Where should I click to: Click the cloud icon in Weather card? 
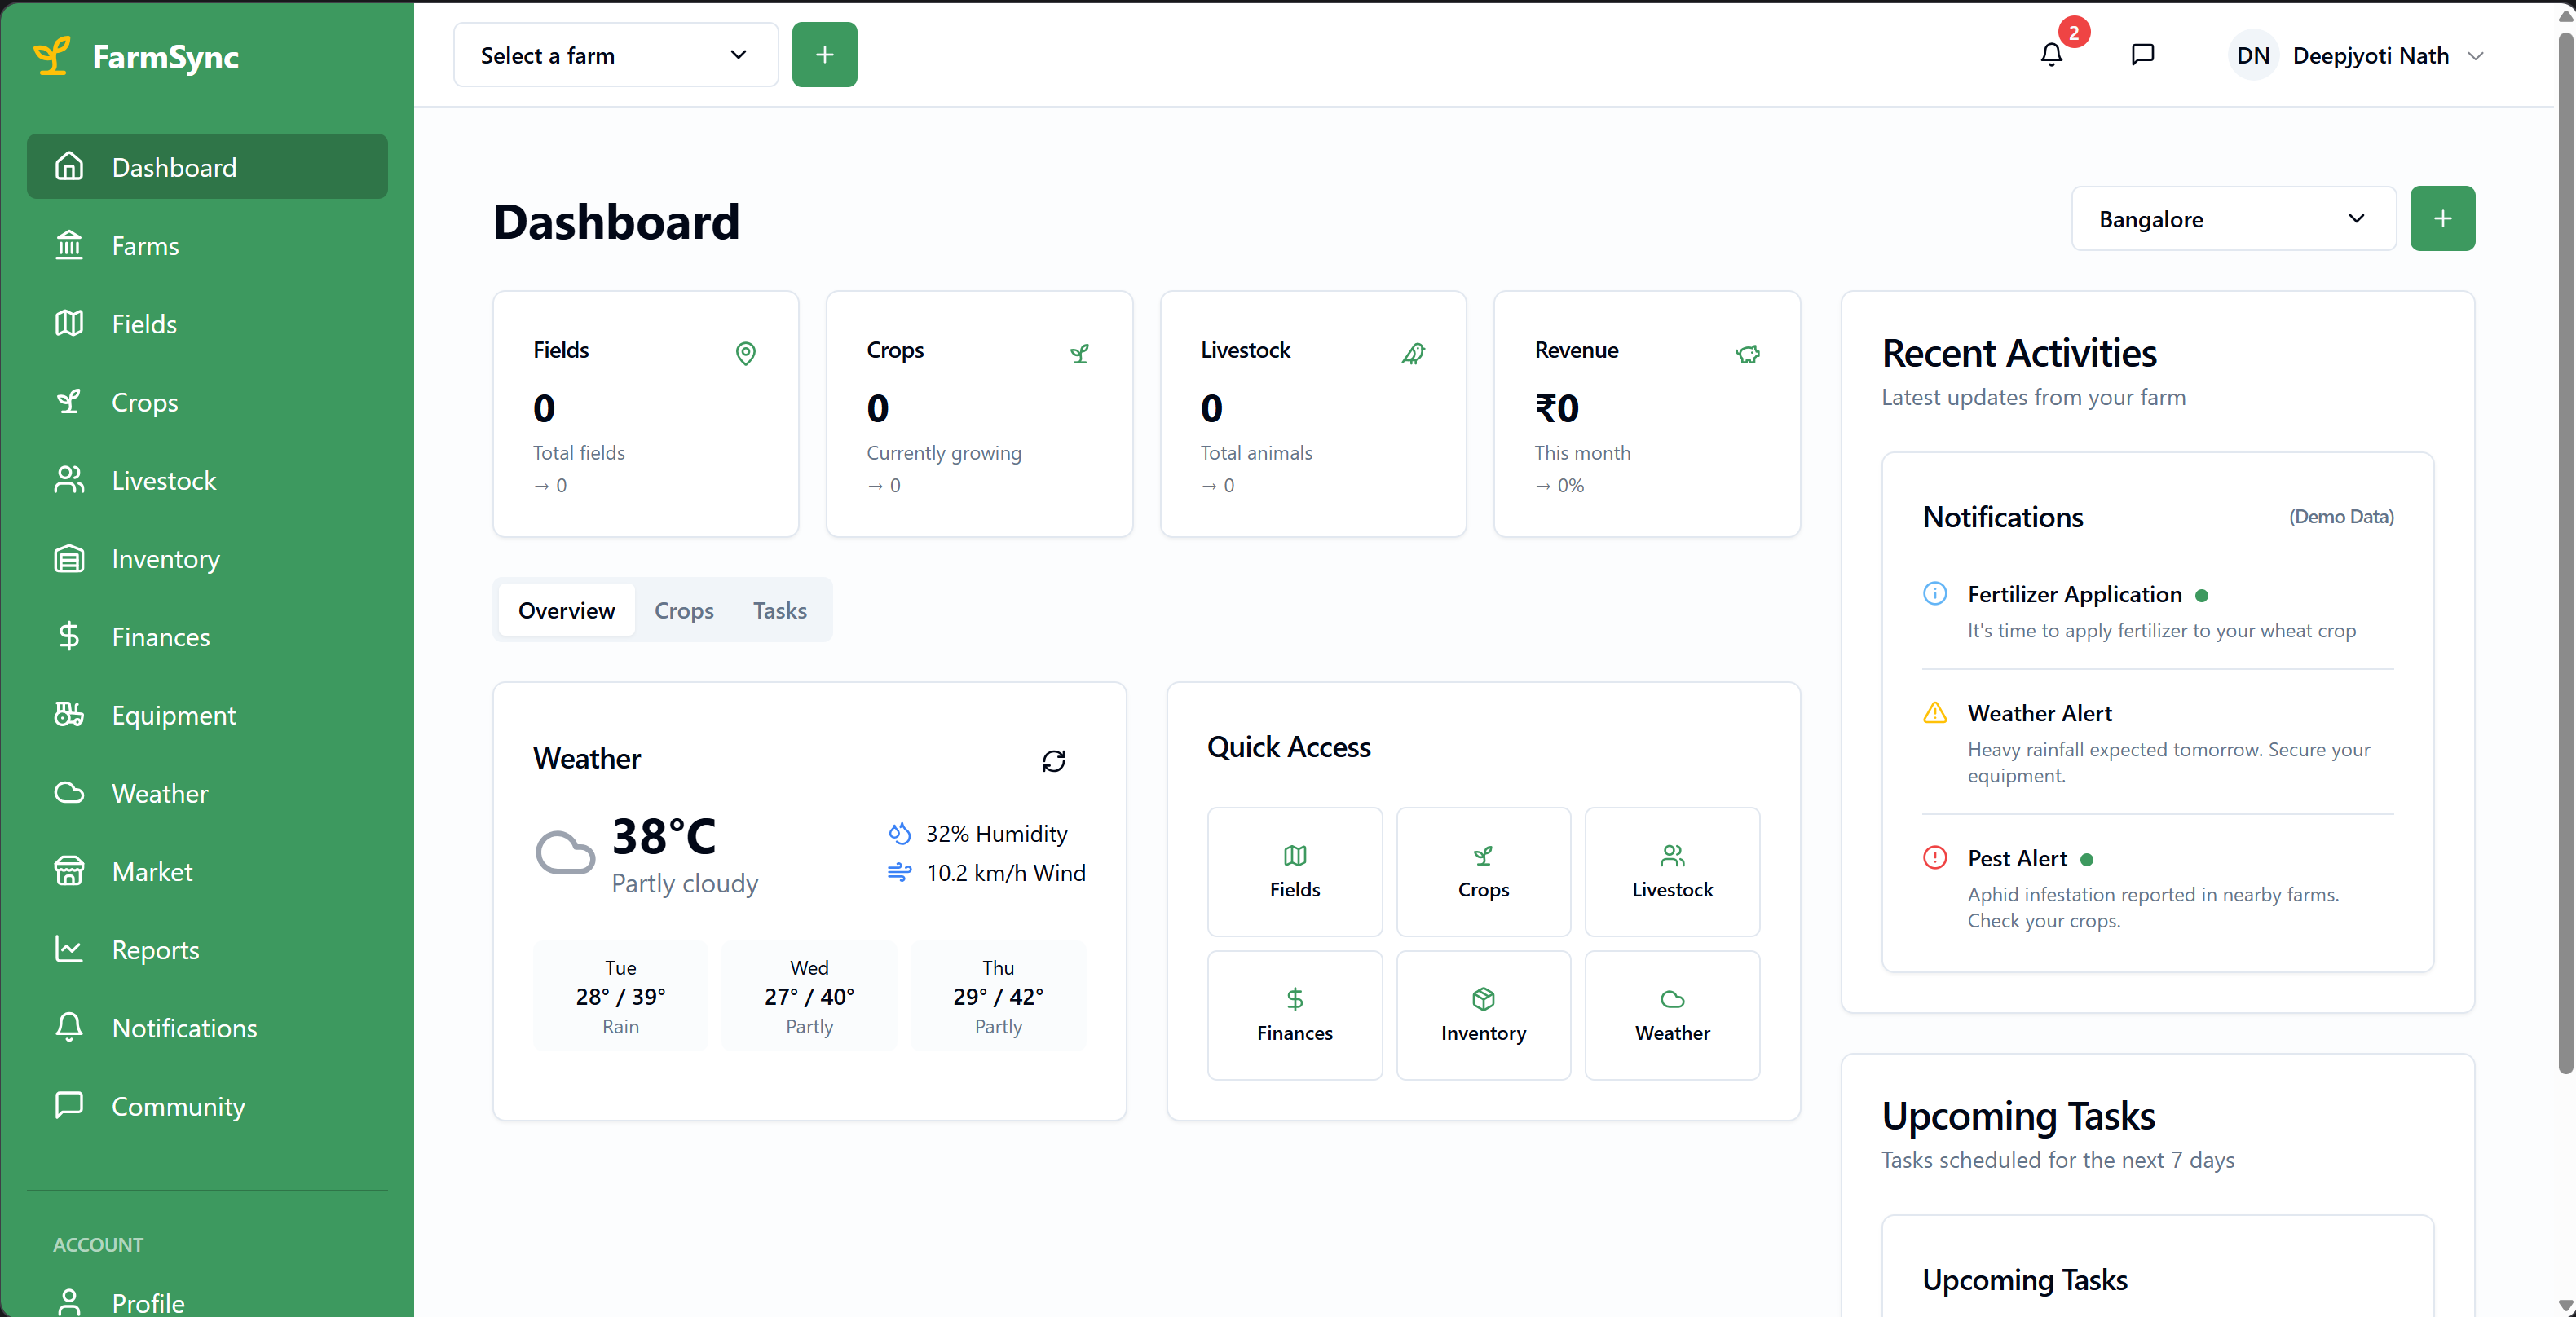[x=565, y=853]
